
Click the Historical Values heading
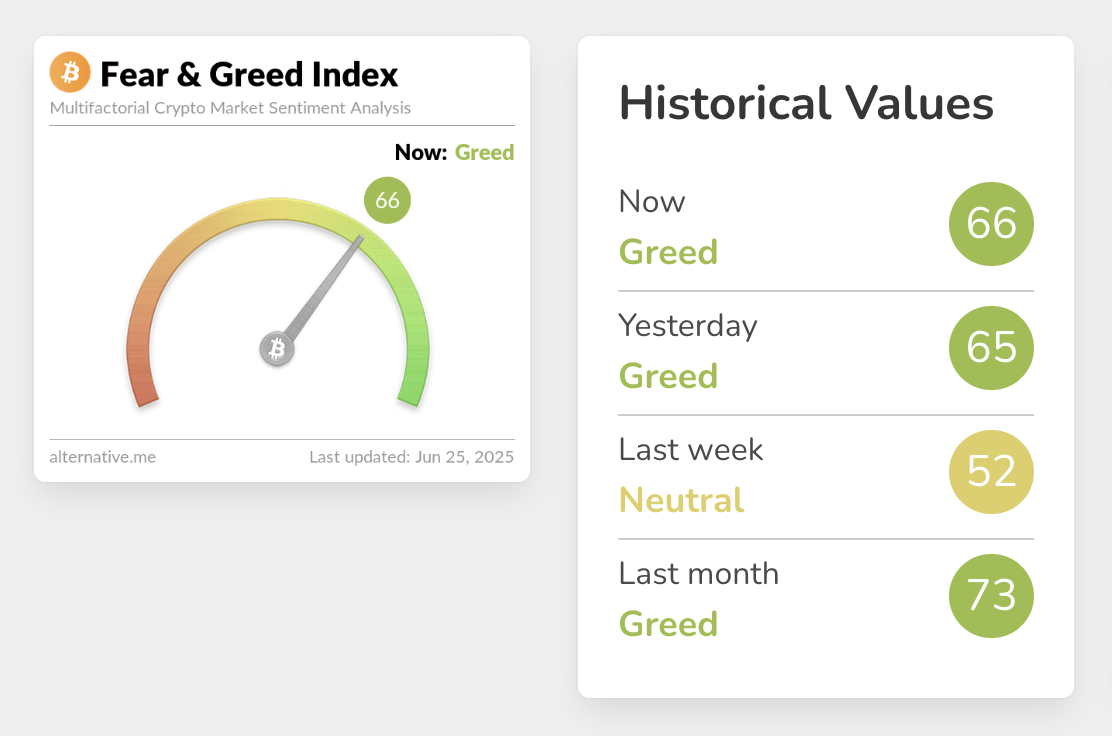806,104
